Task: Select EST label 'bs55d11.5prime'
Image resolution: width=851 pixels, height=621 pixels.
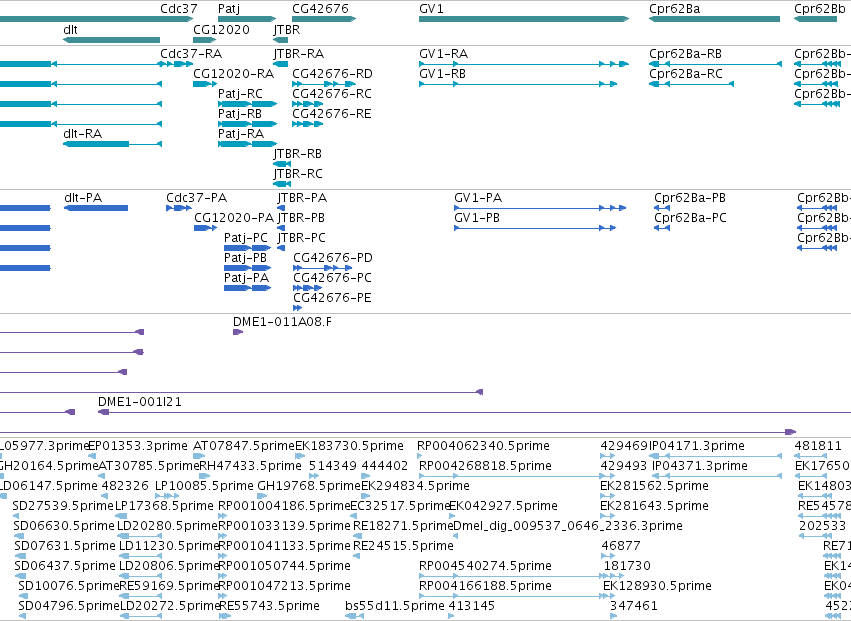Action: [395, 606]
